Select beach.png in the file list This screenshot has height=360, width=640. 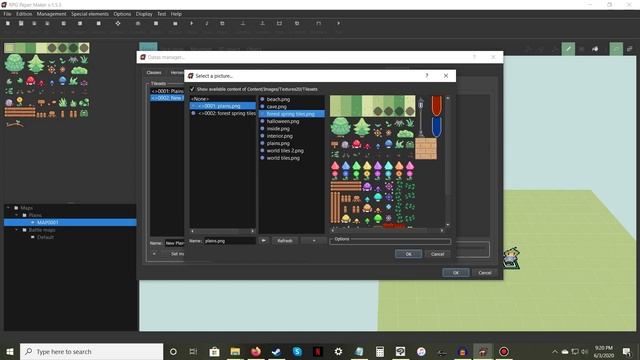278,99
